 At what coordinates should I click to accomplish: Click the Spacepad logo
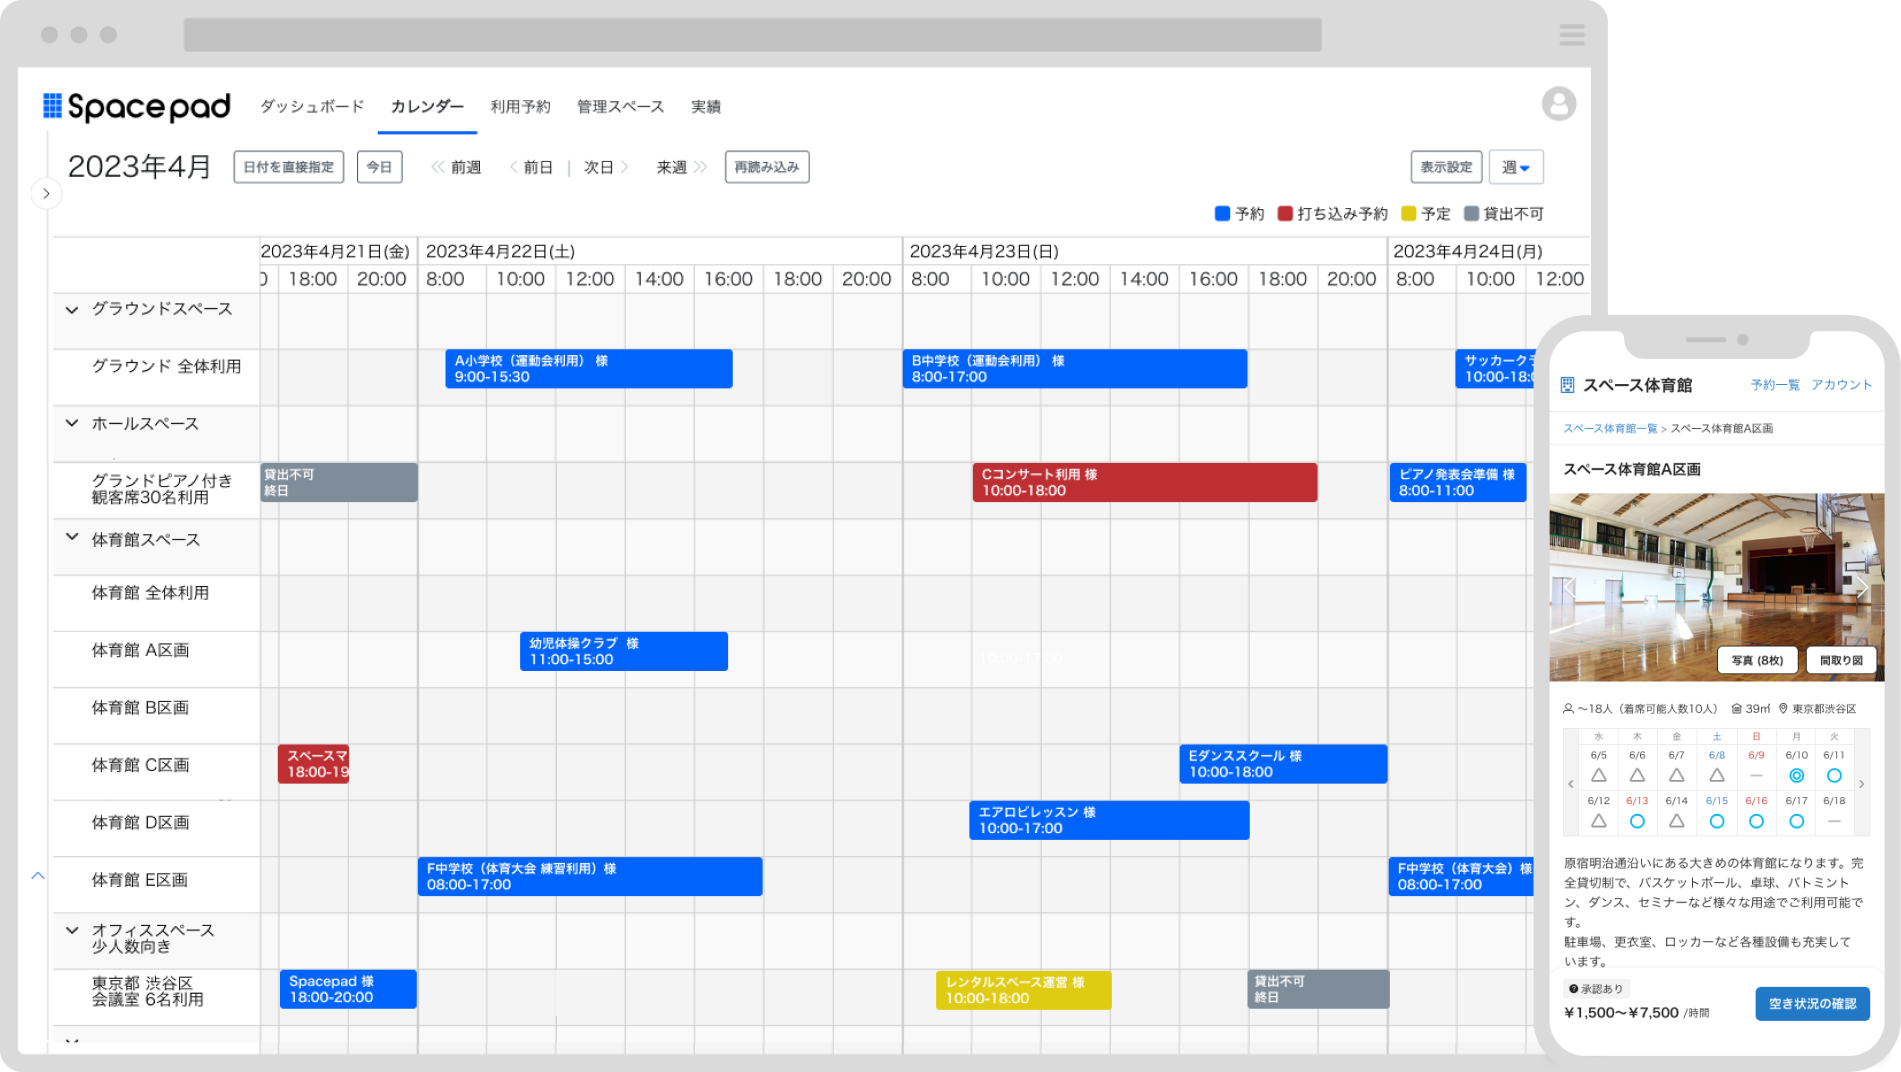[x=137, y=106]
